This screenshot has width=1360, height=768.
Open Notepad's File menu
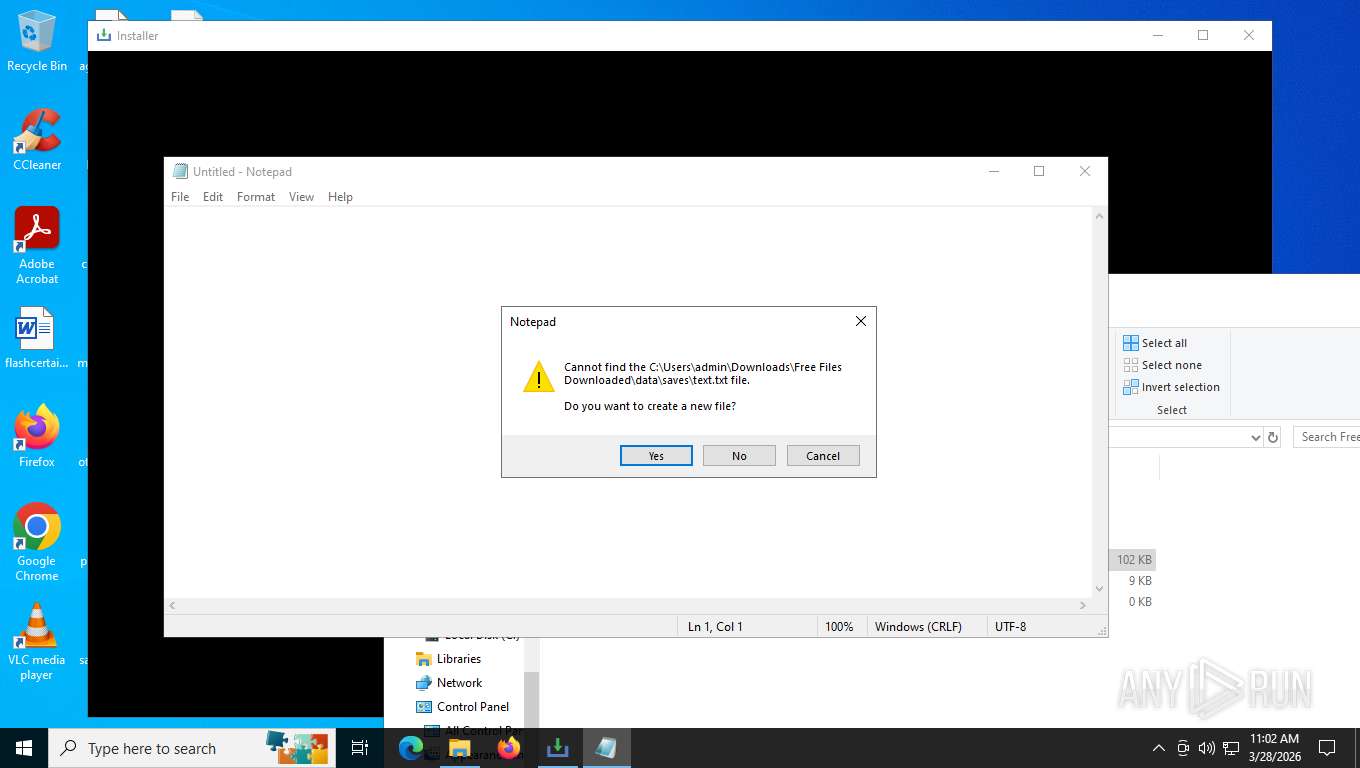point(180,197)
